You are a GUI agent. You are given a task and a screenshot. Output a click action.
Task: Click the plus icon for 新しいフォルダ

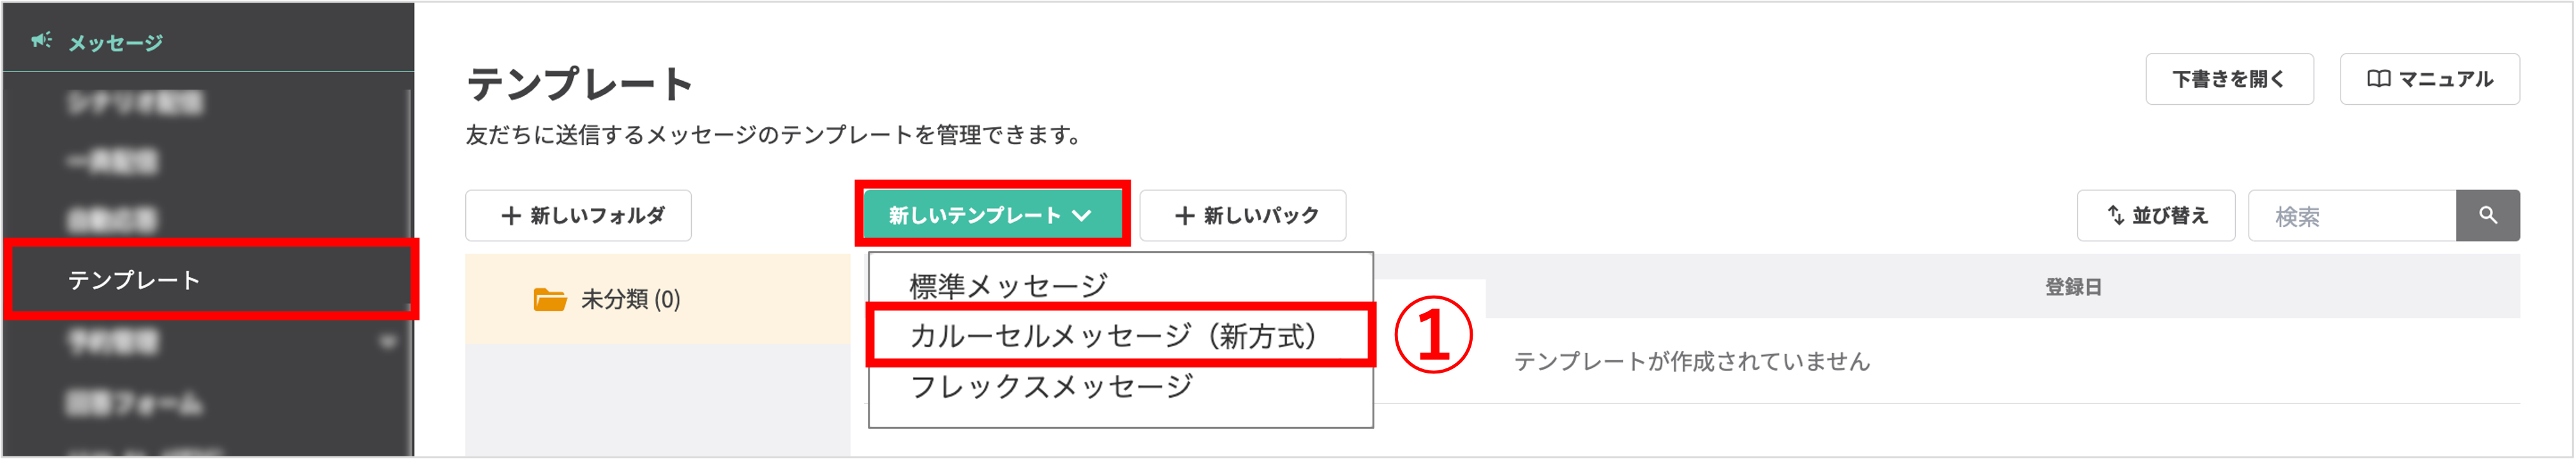[x=511, y=216]
